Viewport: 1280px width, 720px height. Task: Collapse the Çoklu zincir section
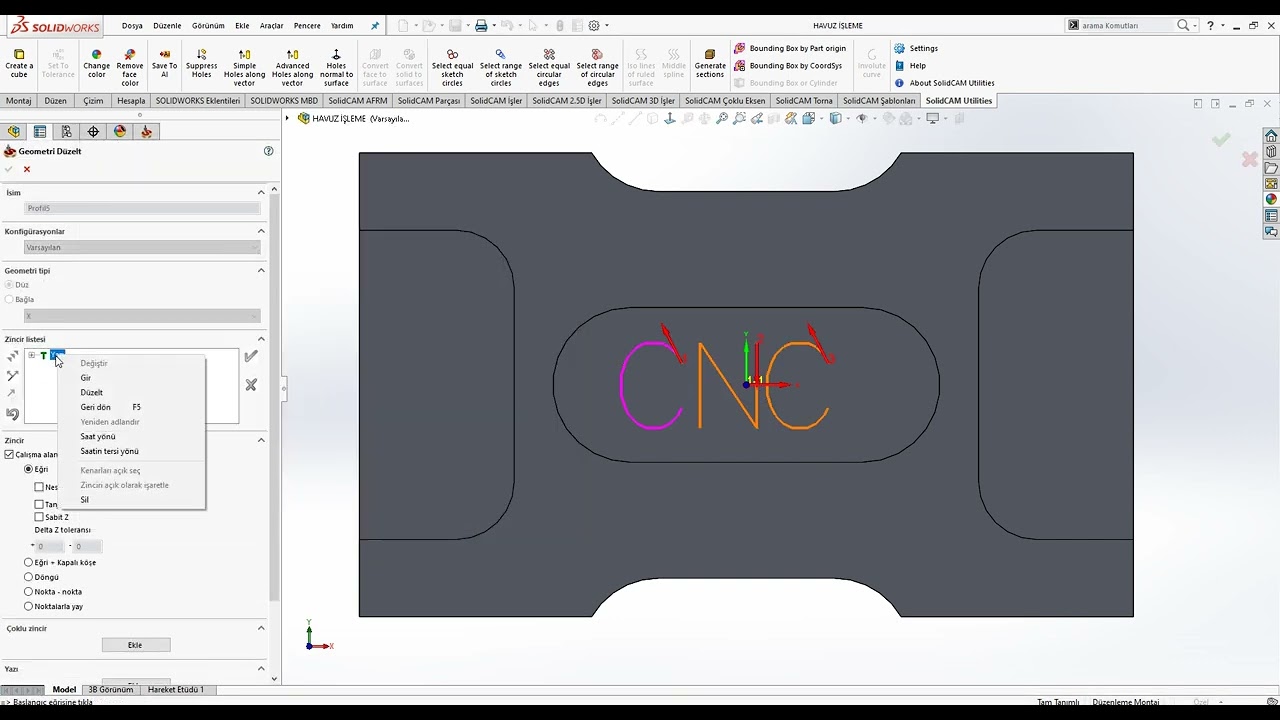pyautogui.click(x=261, y=628)
